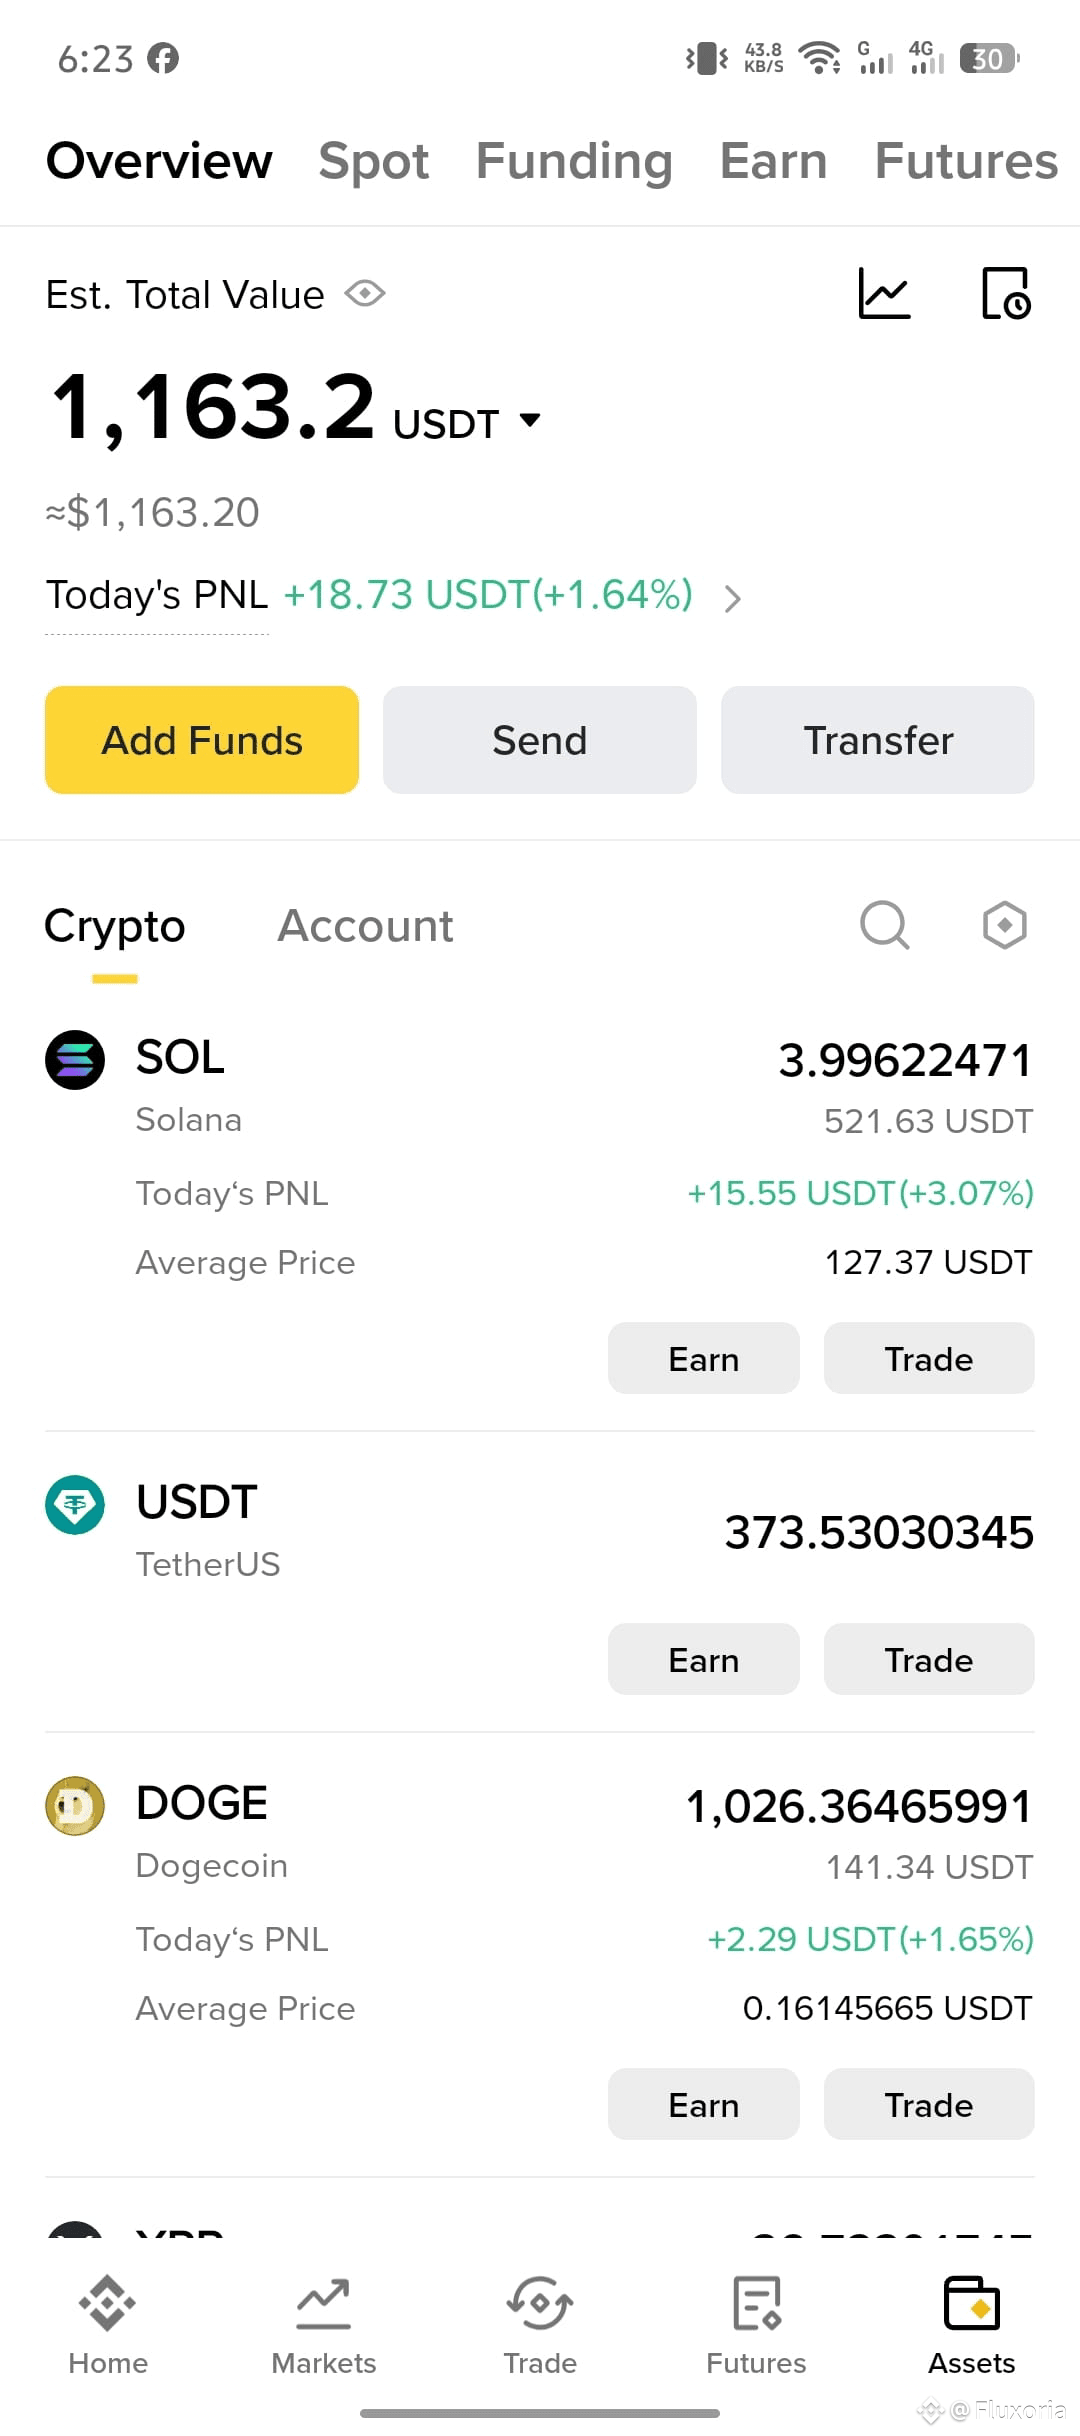Viewport: 1080px width, 2436px height.
Task: Tap the Dogecoin coin icon
Action: 75,1806
